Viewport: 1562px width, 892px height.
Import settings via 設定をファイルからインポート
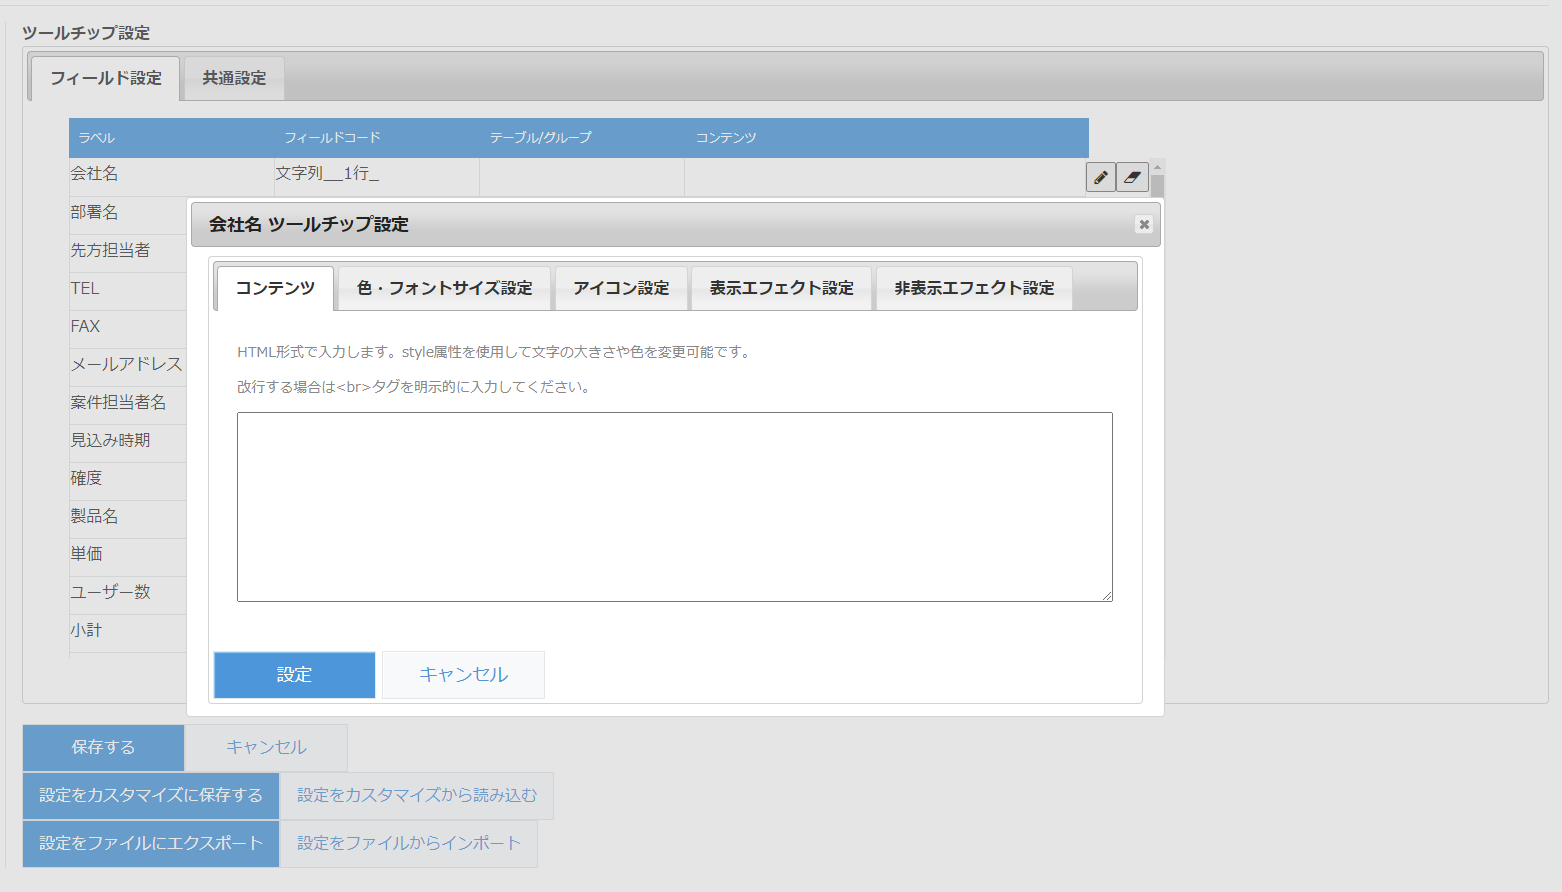pyautogui.click(x=408, y=843)
